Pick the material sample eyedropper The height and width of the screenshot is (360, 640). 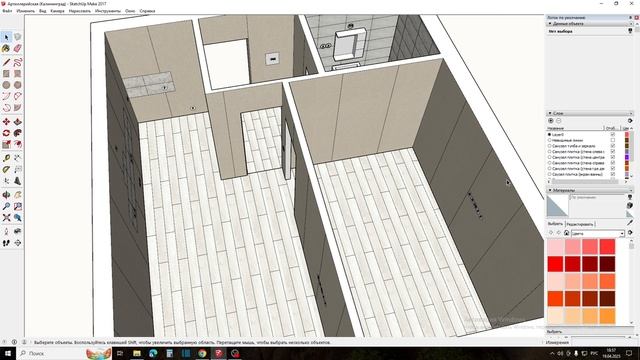click(x=630, y=222)
